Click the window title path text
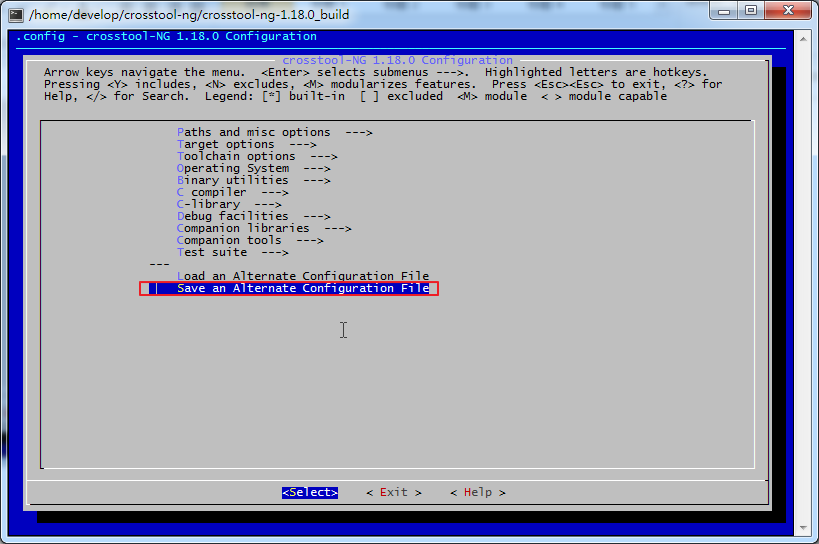 [189, 15]
